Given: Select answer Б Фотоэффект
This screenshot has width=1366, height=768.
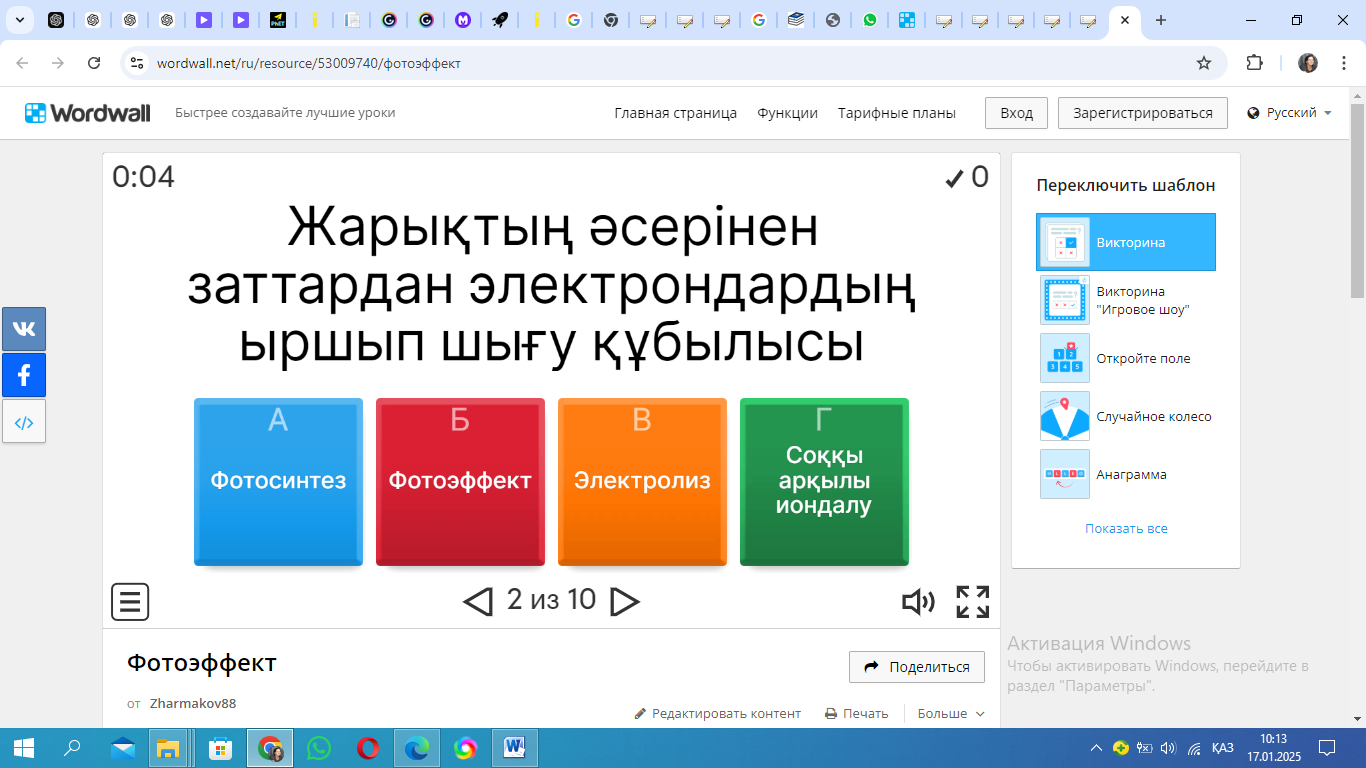Looking at the screenshot, I should pyautogui.click(x=460, y=481).
